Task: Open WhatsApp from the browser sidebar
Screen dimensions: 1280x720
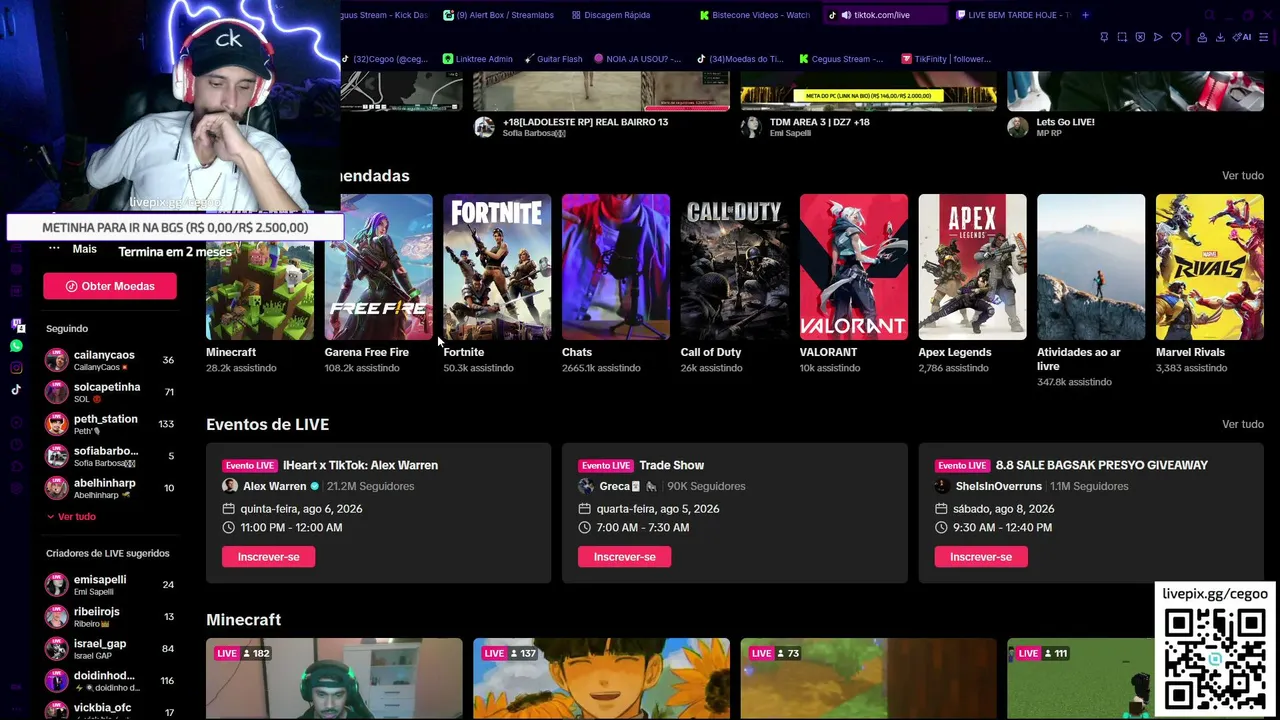Action: coord(17,346)
